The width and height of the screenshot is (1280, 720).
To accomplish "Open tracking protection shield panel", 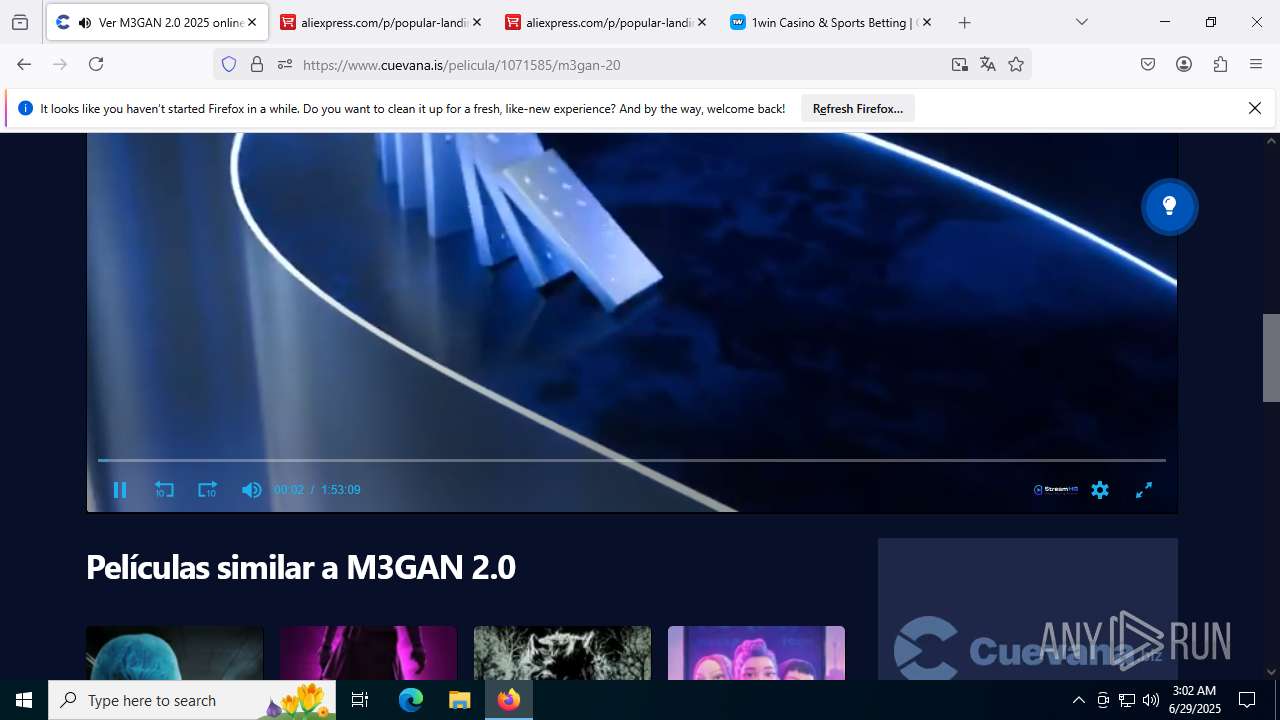I will (229, 64).
